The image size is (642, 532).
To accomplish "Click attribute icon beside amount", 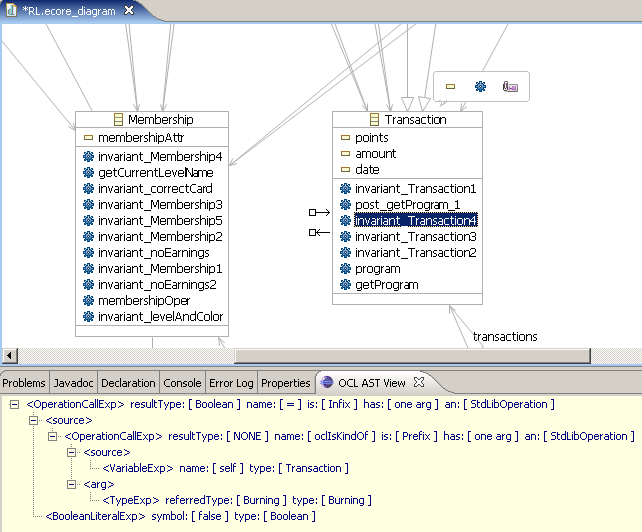I will pyautogui.click(x=346, y=154).
